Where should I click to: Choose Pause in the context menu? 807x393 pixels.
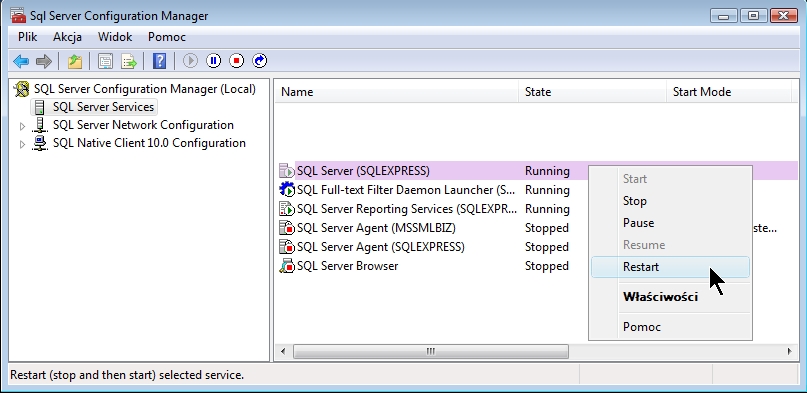(670, 223)
